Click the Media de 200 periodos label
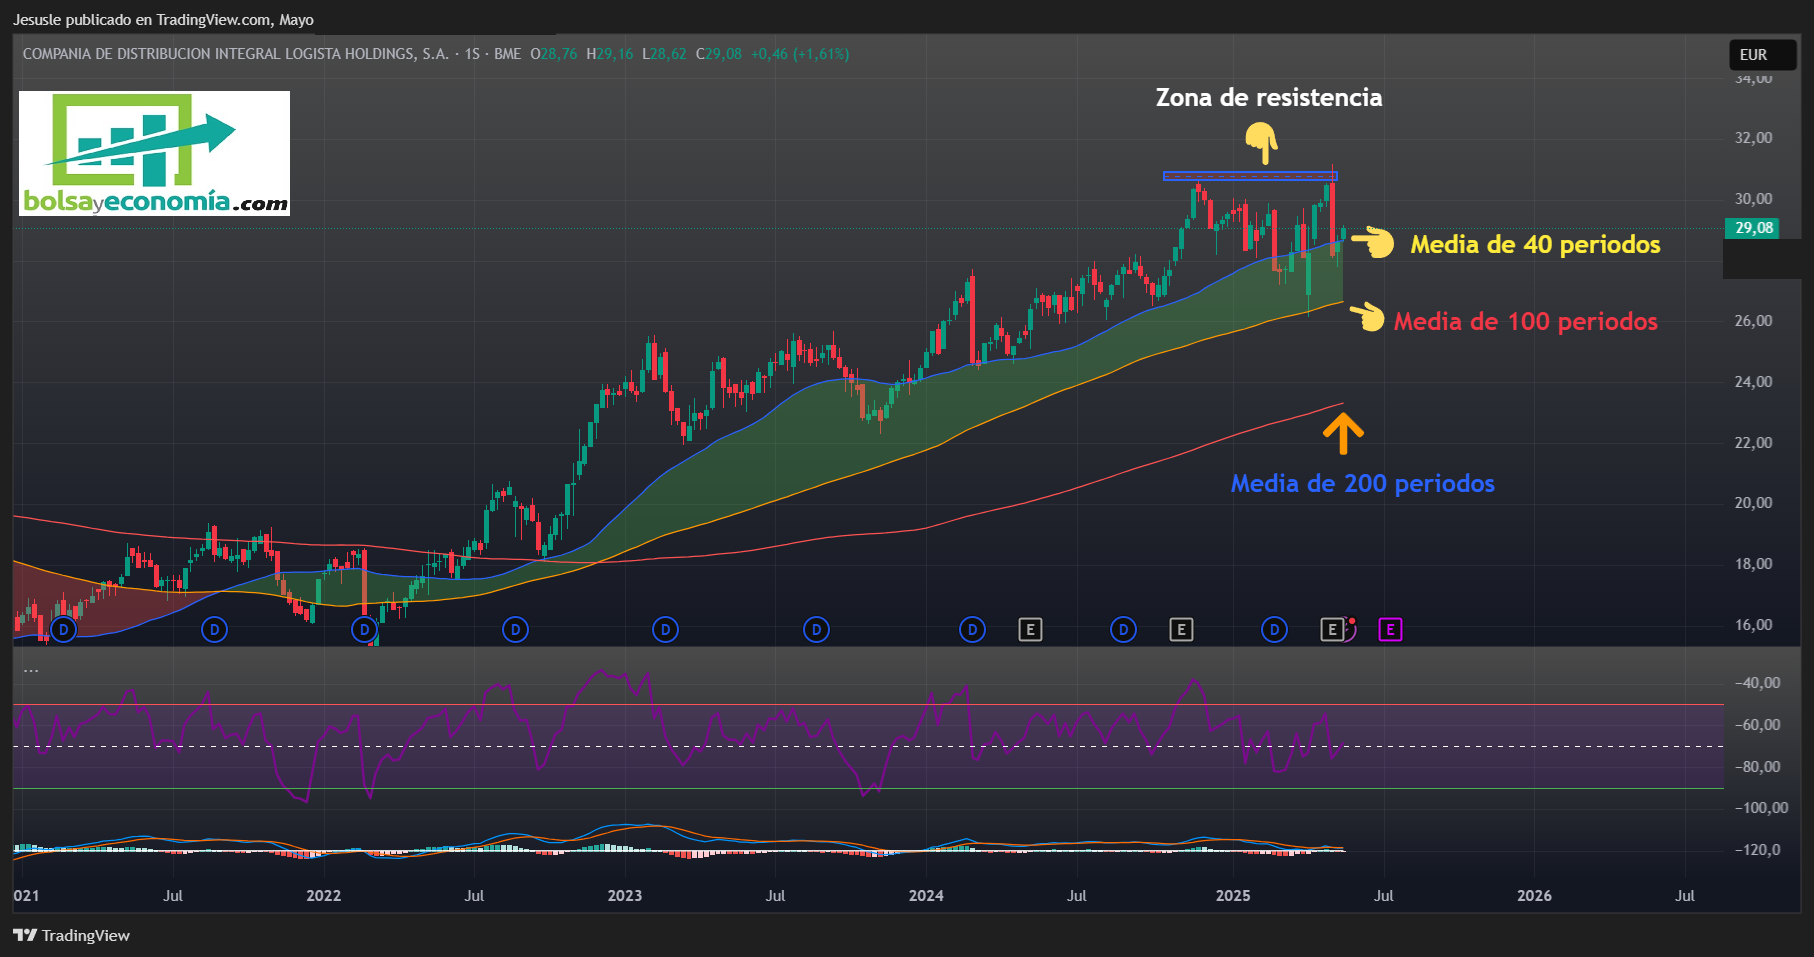The image size is (1814, 957). coord(1363,484)
